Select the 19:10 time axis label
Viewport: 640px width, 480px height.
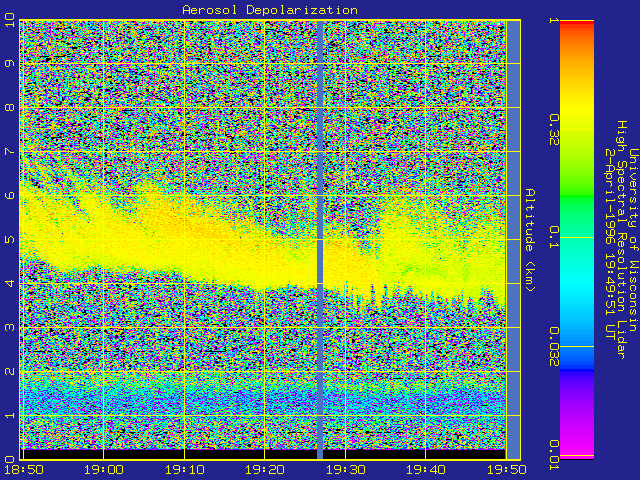pyautogui.click(x=184, y=469)
